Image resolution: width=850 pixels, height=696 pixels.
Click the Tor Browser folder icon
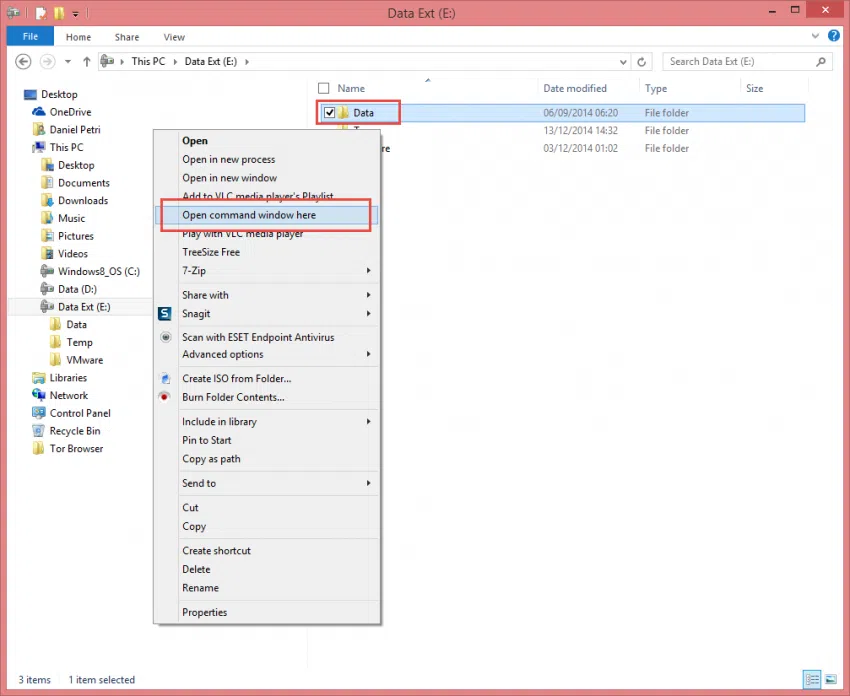[38, 448]
